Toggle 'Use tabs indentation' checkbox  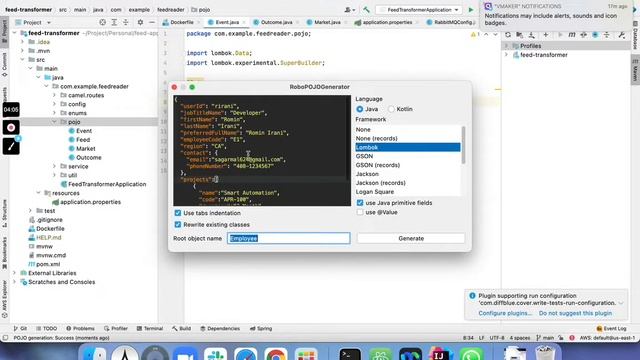pos(178,213)
